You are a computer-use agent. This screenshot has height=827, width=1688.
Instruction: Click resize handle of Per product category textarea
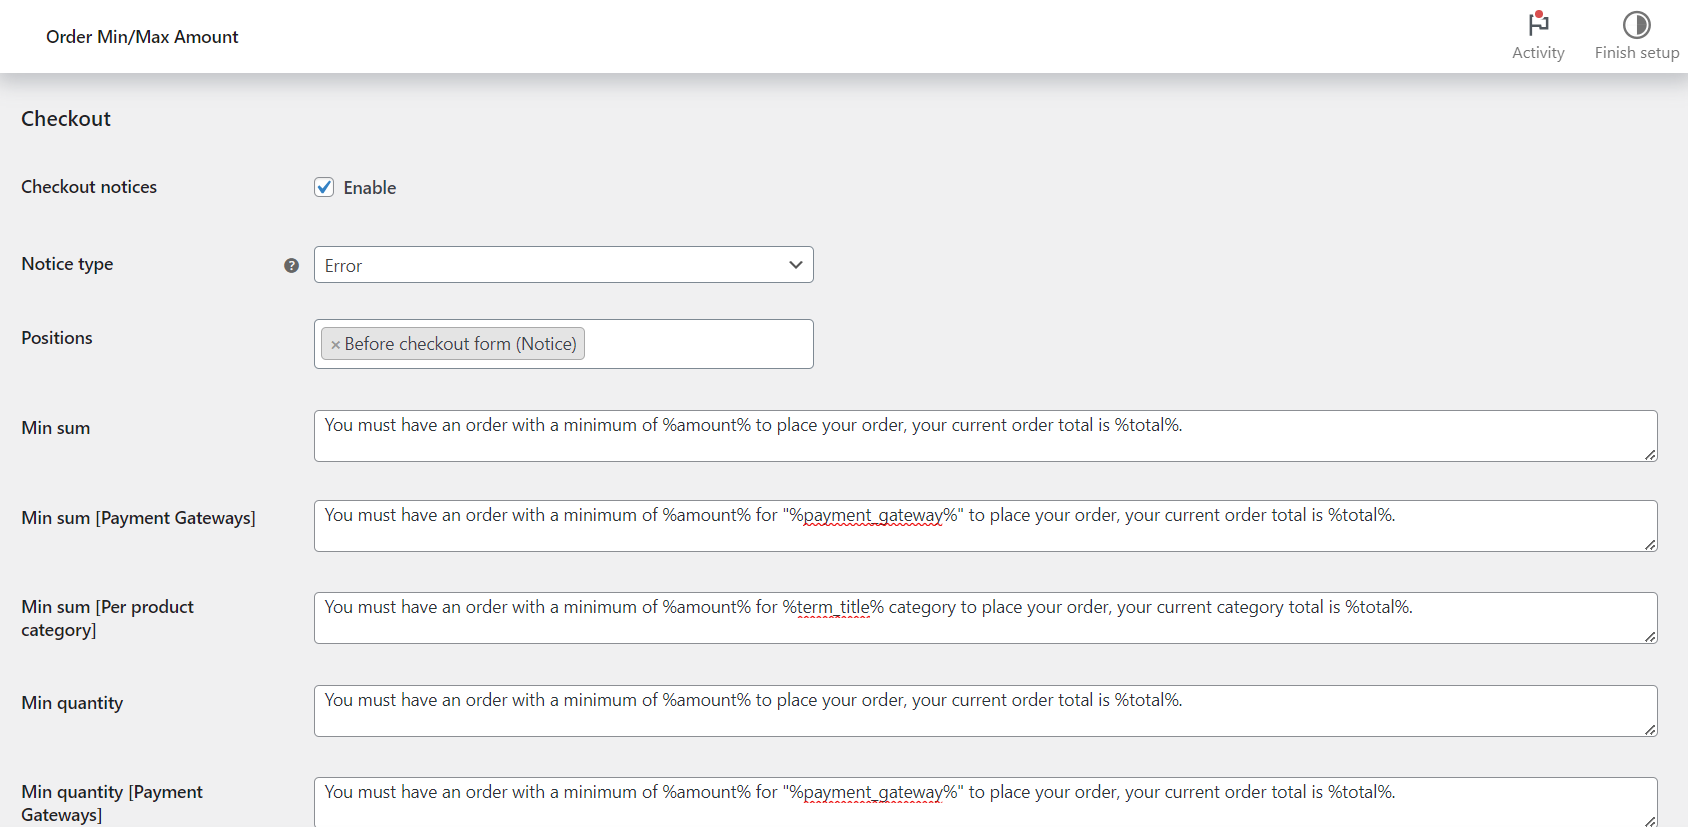pos(1650,637)
